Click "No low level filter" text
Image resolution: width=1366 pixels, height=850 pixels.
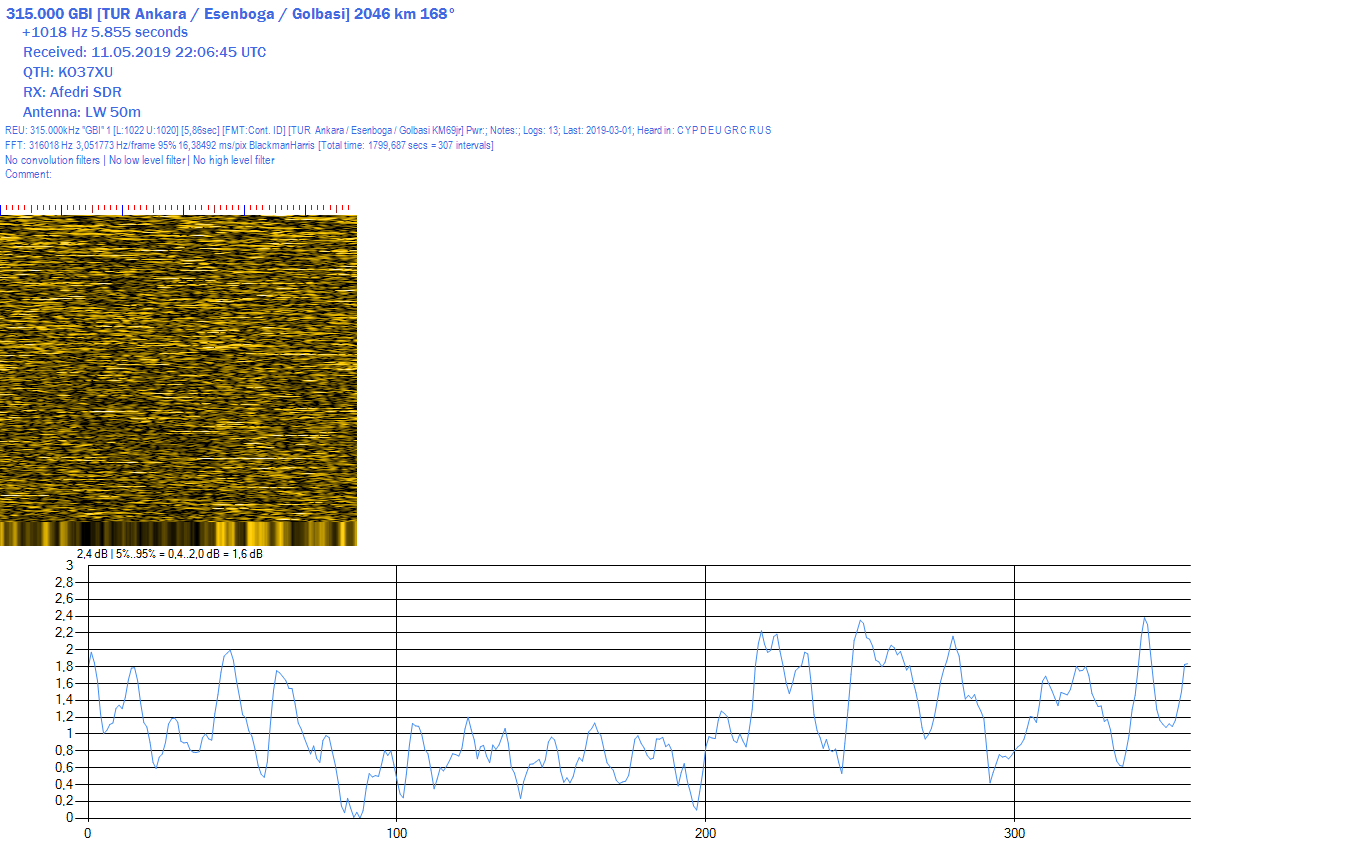tap(147, 160)
